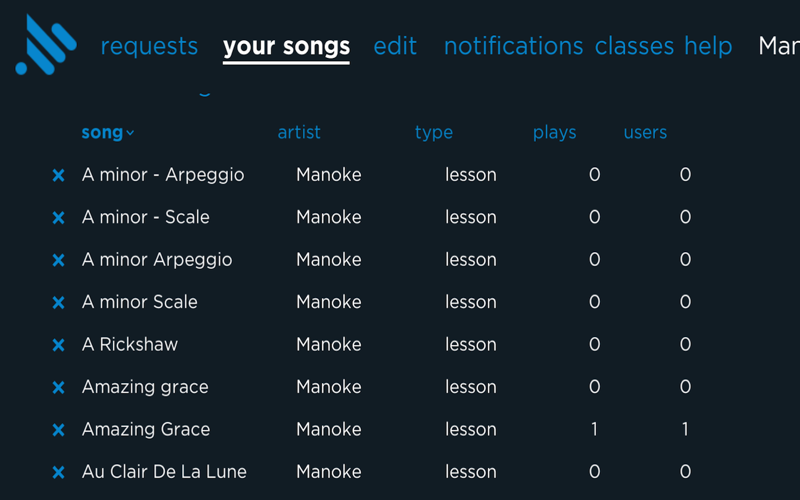
Task: Click X beside A minor Arpeggio
Action: click(58, 260)
